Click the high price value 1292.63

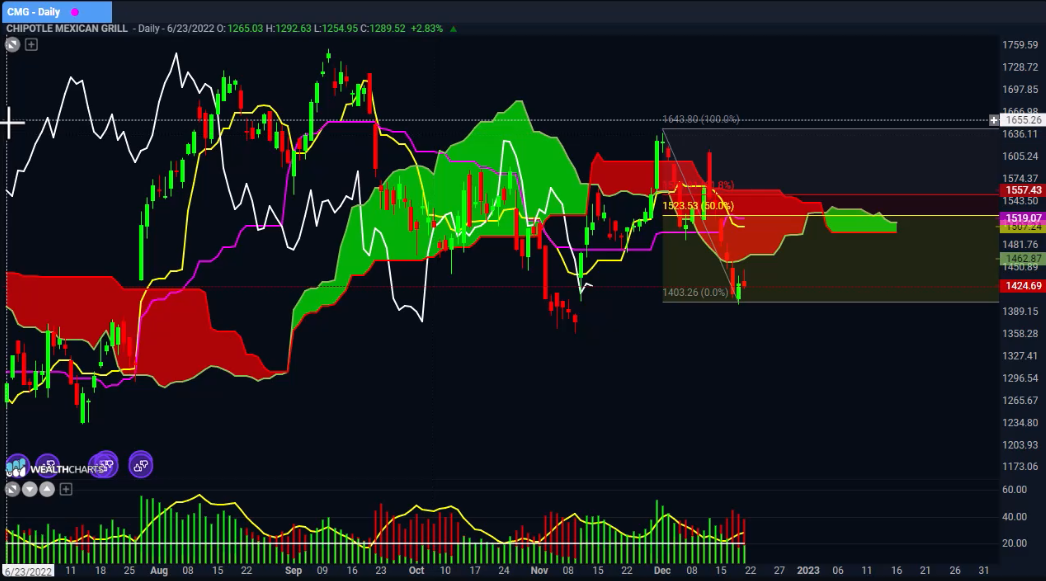pos(294,29)
